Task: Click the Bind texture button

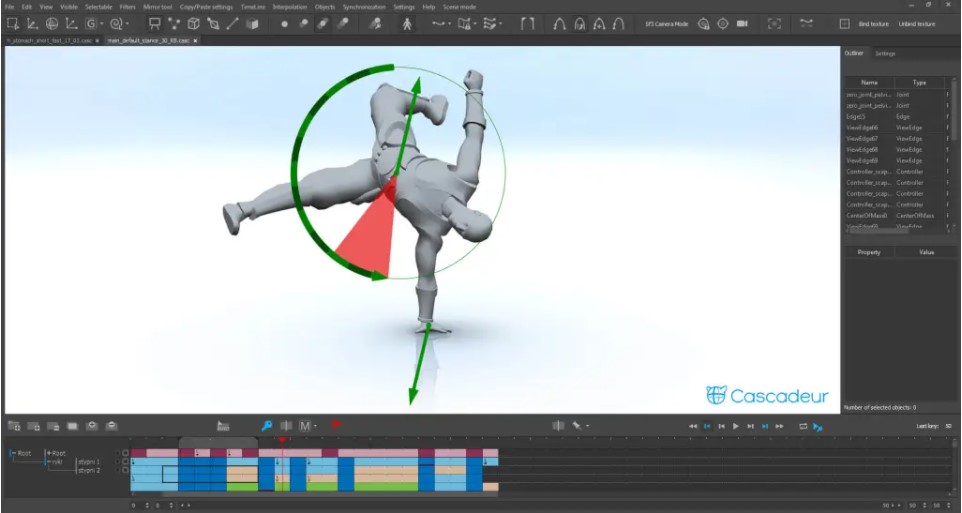Action: (873, 23)
